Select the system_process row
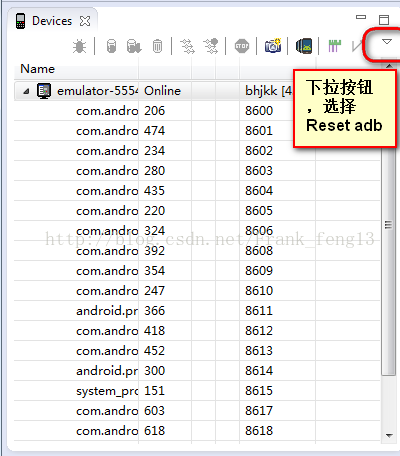Image resolution: width=400 pixels, height=456 pixels. [x=197, y=391]
